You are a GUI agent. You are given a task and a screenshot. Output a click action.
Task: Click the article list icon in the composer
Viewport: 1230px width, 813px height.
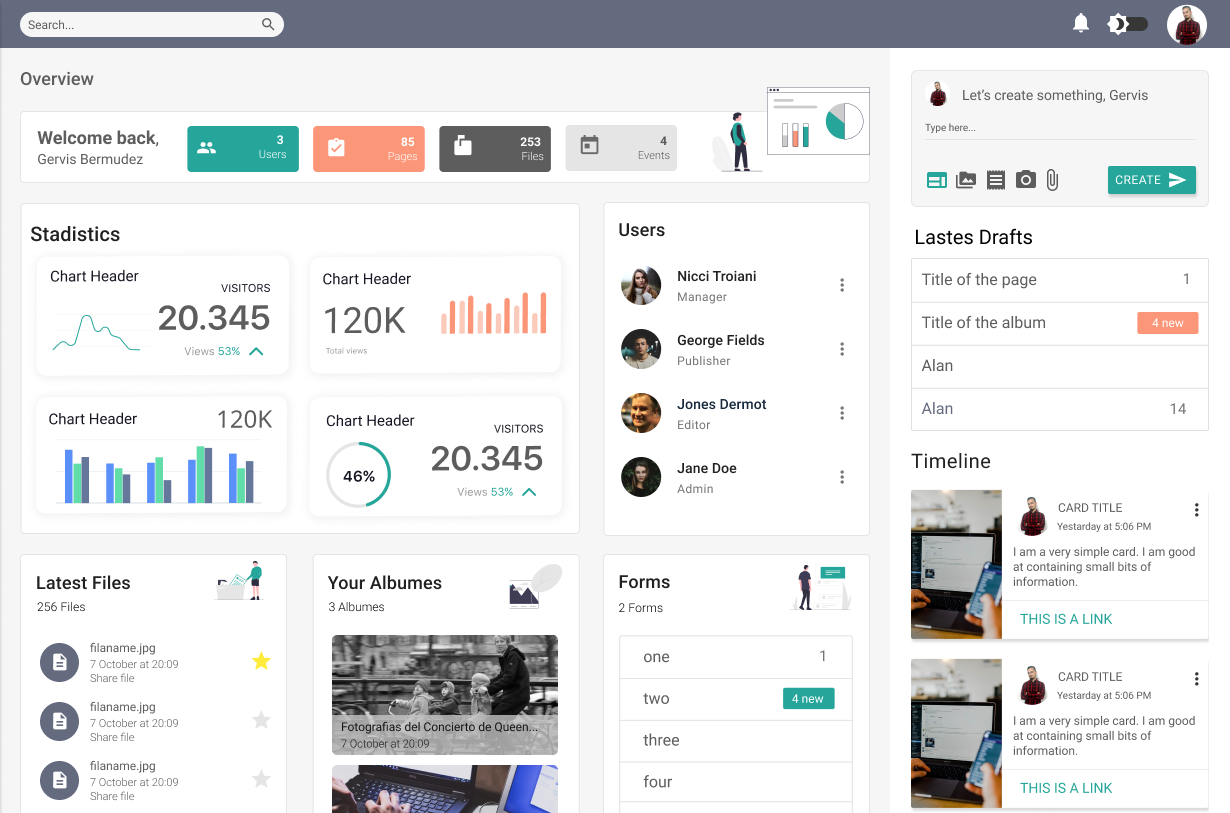coord(995,180)
